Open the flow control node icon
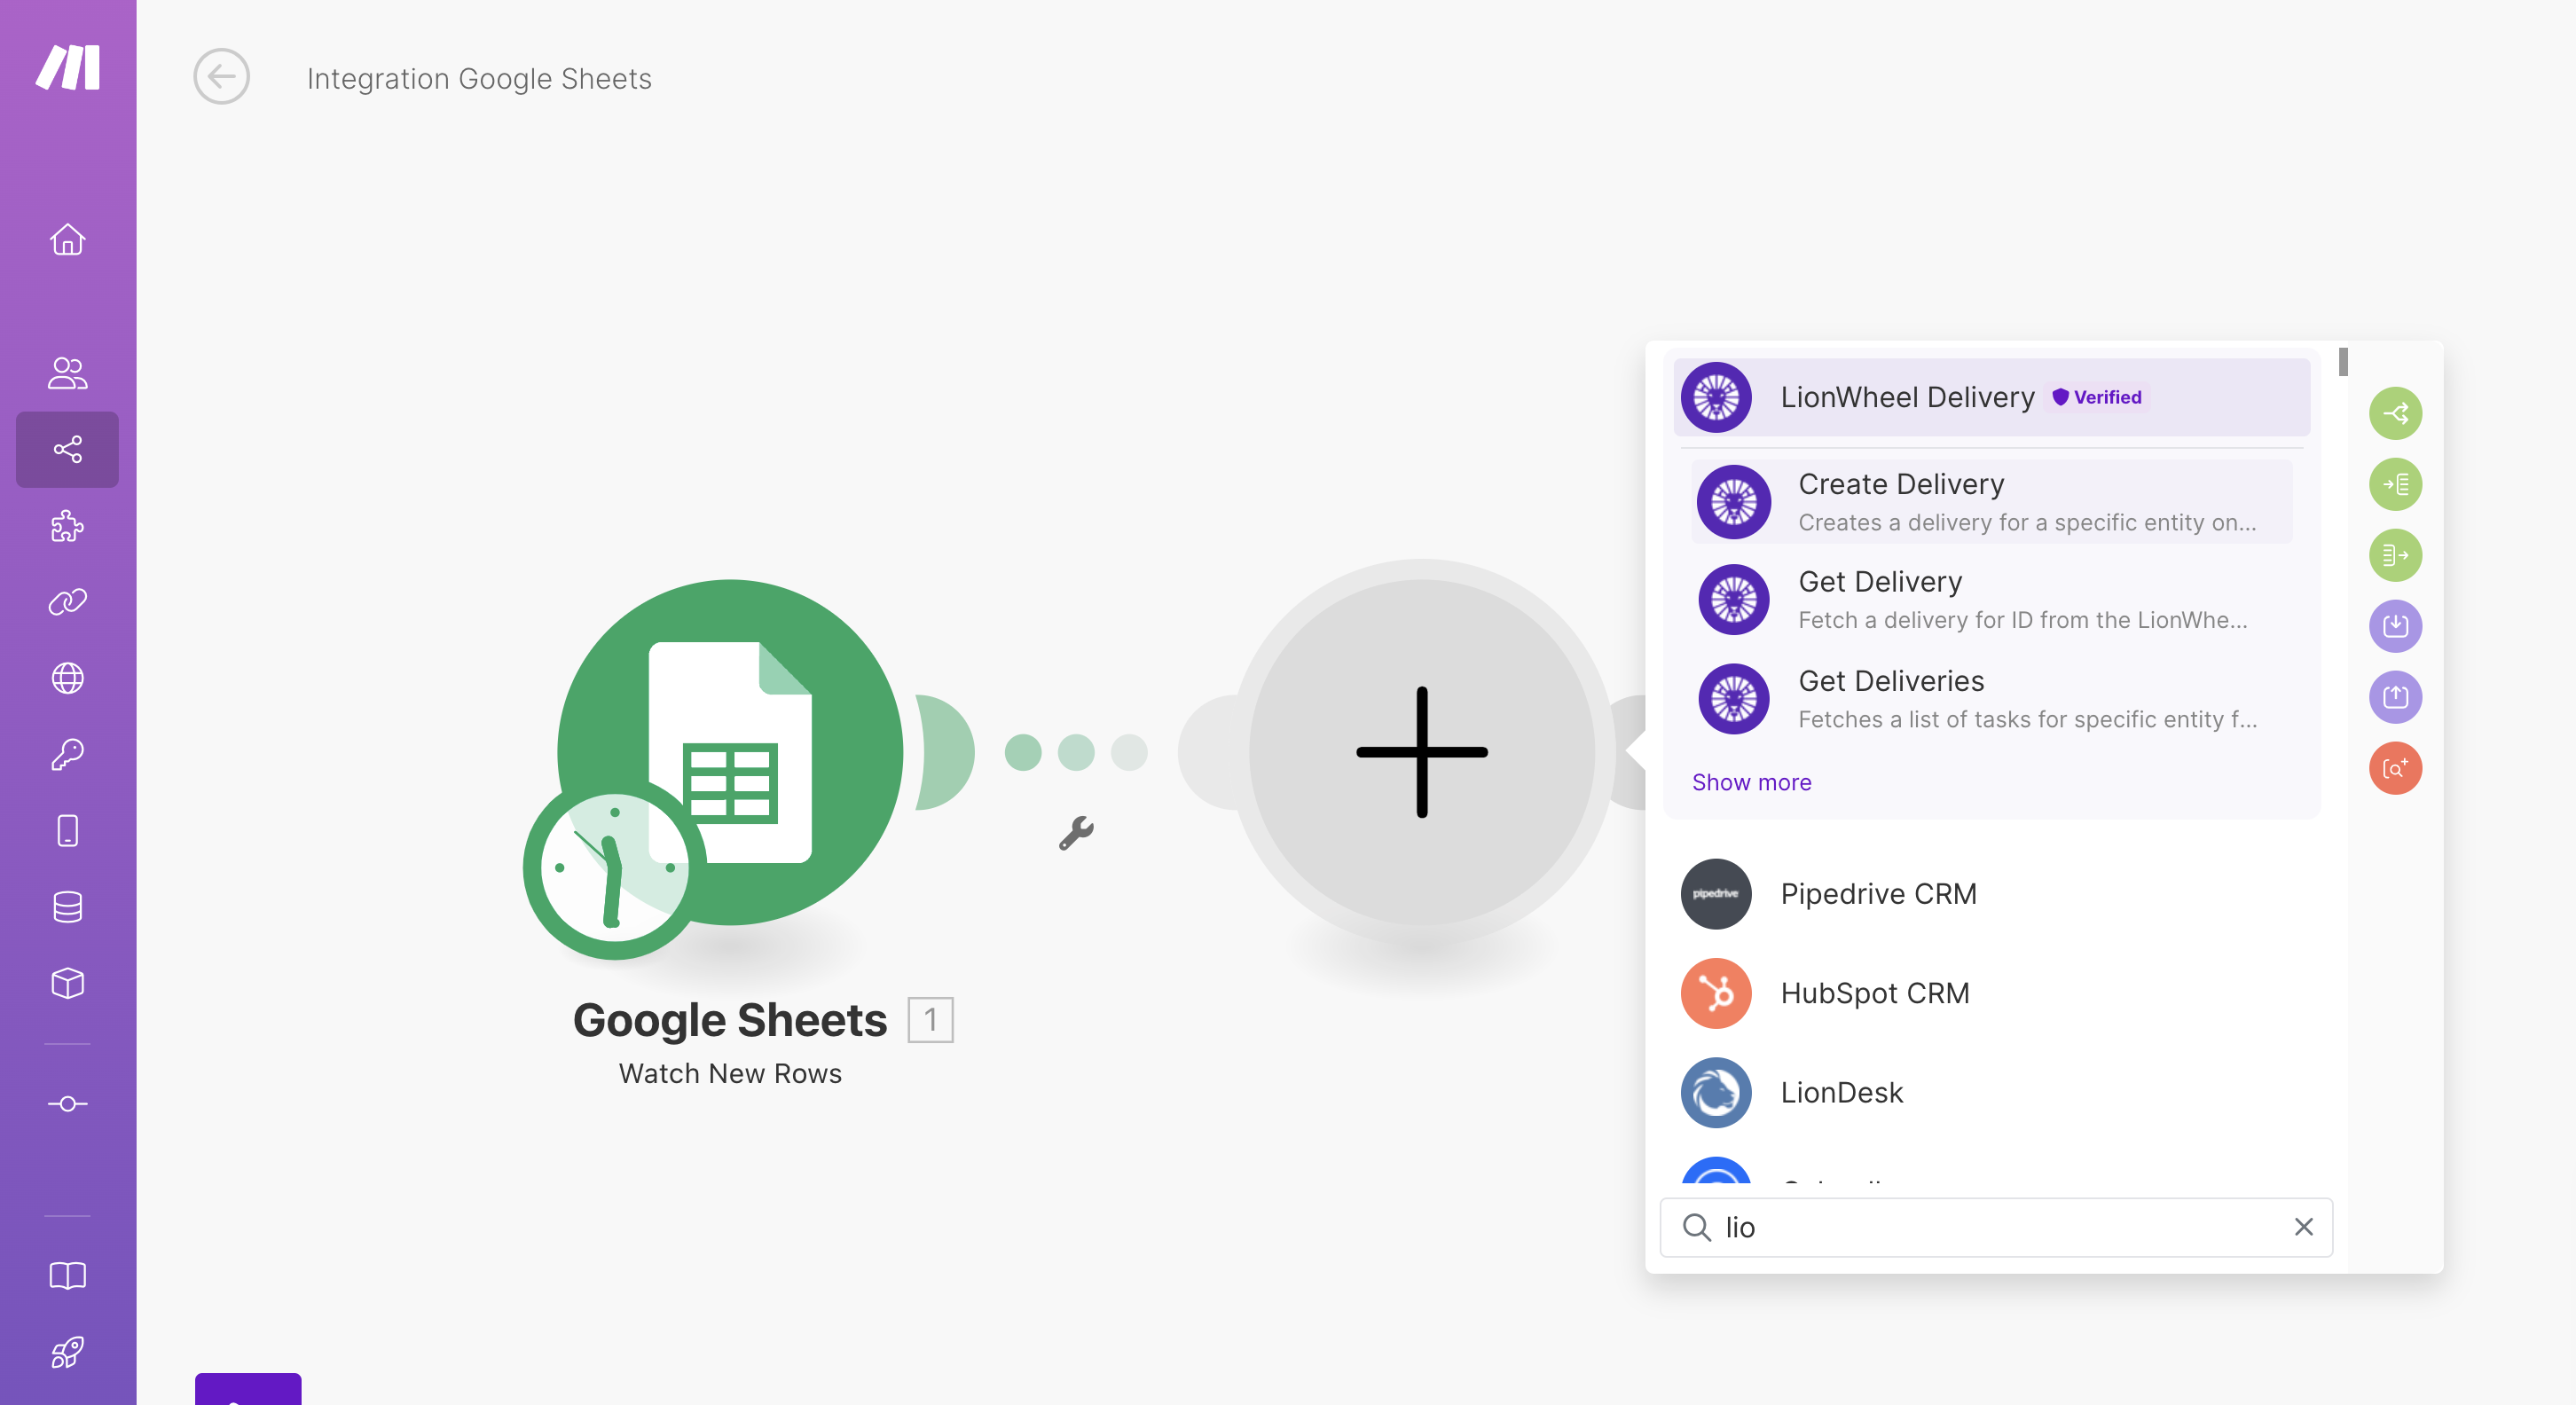This screenshot has width=2576, height=1405. 68,1104
